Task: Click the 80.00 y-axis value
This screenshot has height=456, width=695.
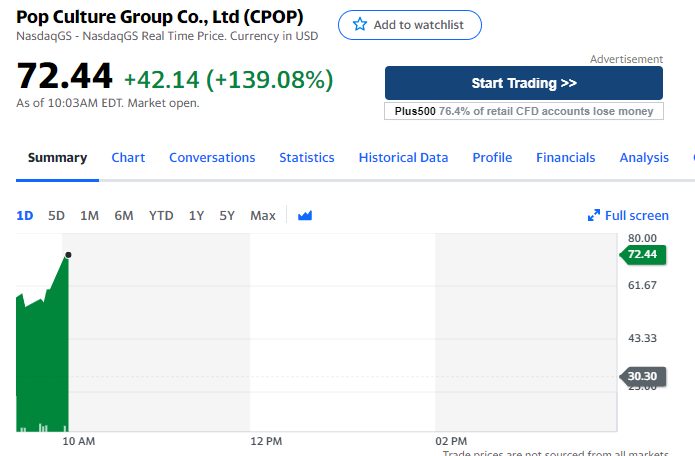Action: (x=642, y=238)
